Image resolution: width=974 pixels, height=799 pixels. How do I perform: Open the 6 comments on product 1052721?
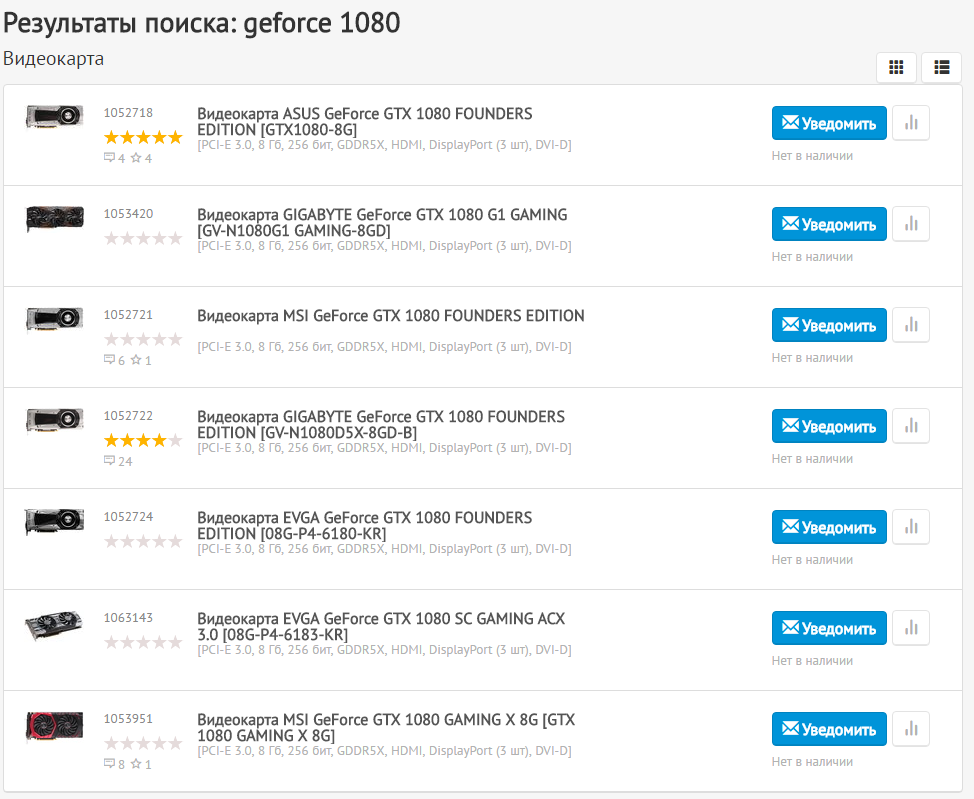(x=114, y=360)
